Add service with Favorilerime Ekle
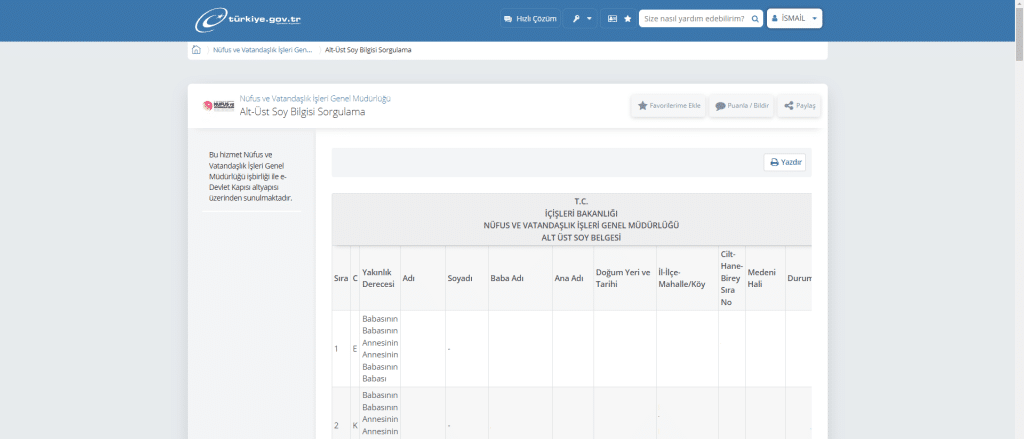The width and height of the screenshot is (1024, 439). click(x=669, y=105)
